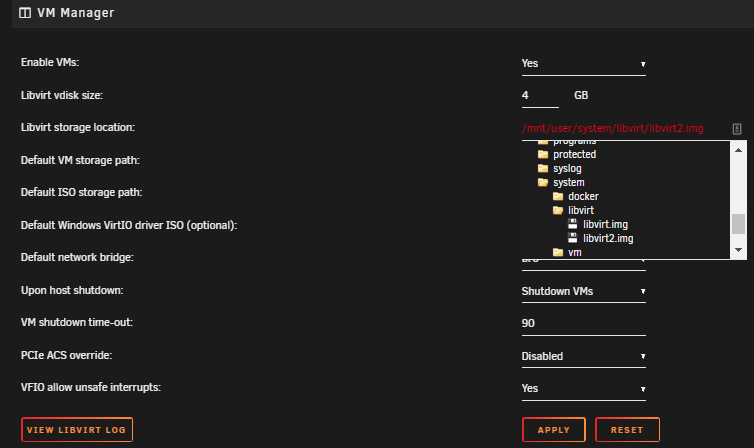The width and height of the screenshot is (754, 448).
Task: Choose libvirt2.img file in tree
Action: [x=608, y=238]
